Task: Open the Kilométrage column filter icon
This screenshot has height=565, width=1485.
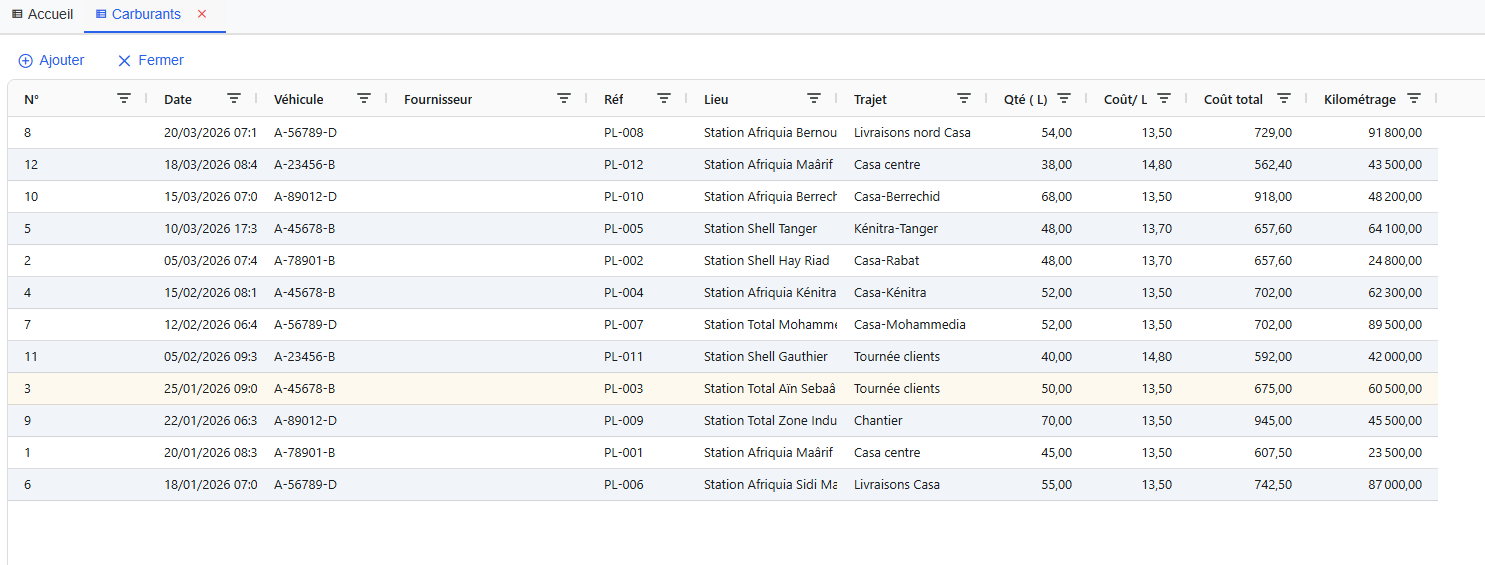Action: click(1414, 98)
